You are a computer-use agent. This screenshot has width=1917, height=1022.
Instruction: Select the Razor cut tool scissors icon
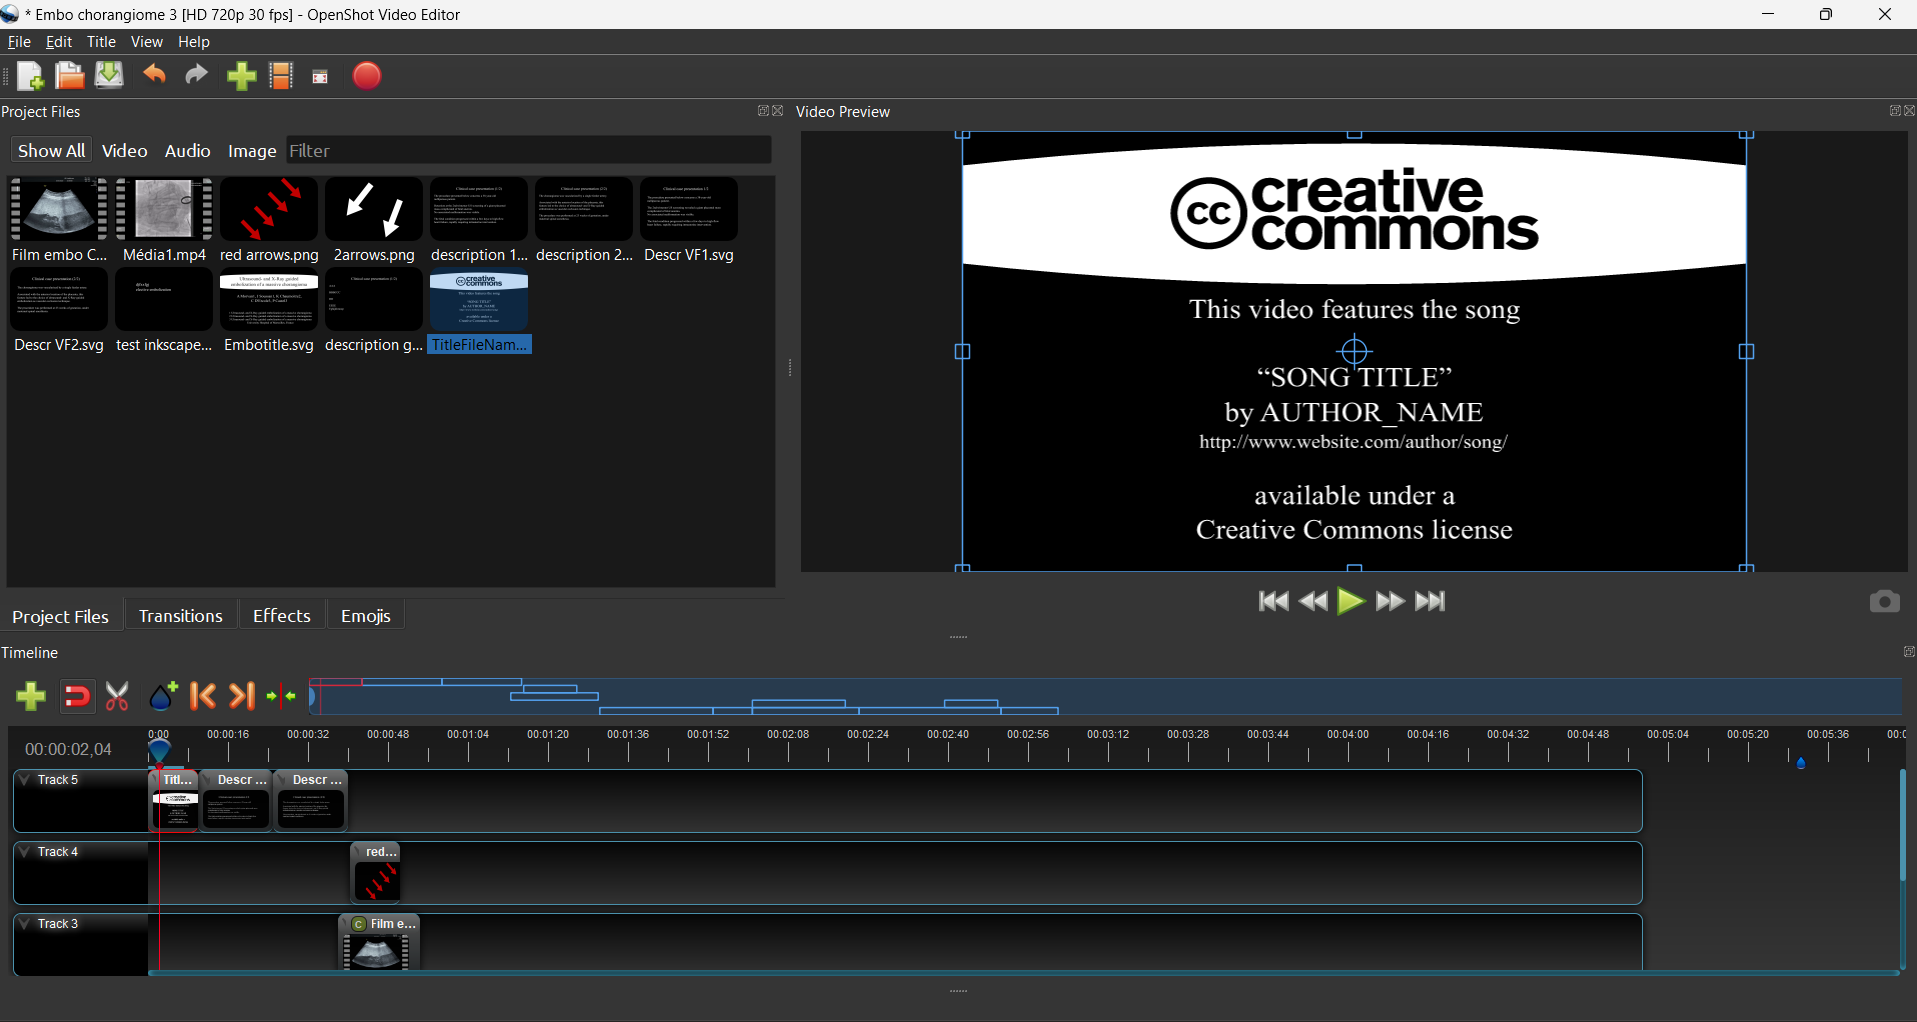[117, 696]
